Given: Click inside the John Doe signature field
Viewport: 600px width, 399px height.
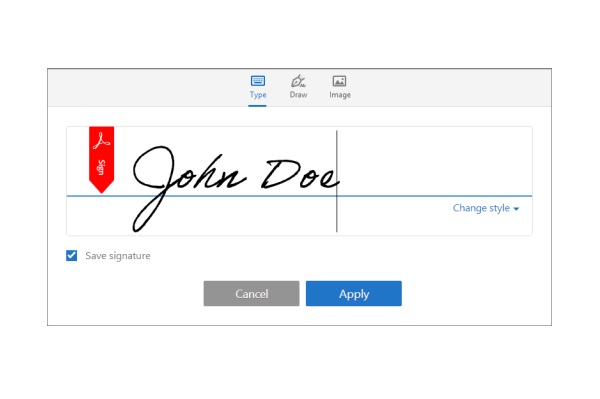Looking at the screenshot, I should 299,181.
